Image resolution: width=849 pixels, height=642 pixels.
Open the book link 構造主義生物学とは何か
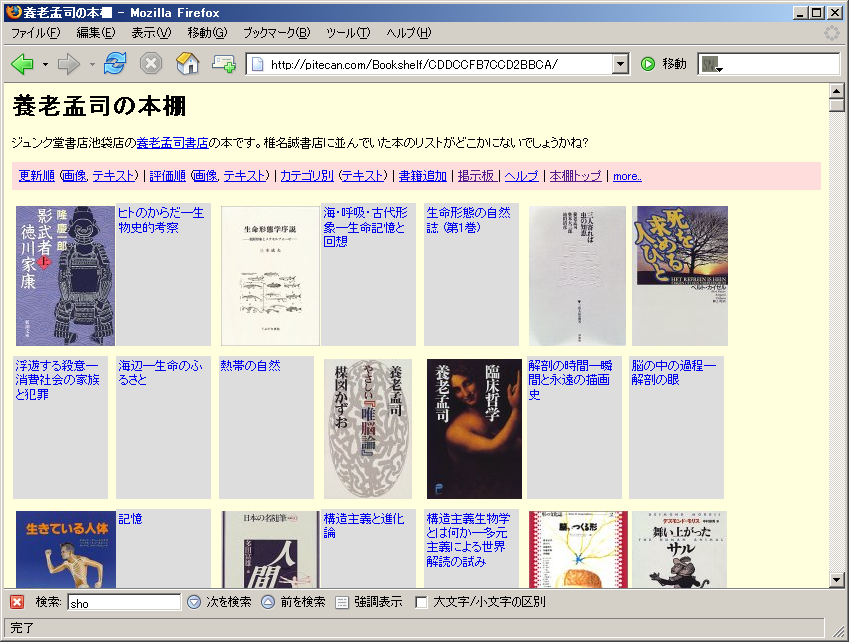(468, 540)
